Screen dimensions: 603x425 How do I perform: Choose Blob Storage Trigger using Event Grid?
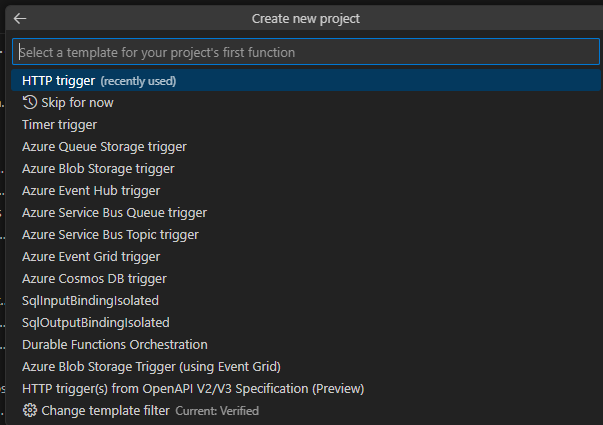click(x=151, y=367)
